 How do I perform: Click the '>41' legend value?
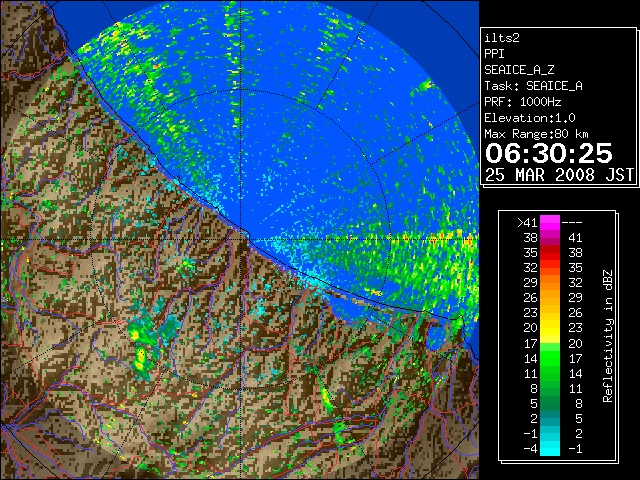(x=527, y=223)
